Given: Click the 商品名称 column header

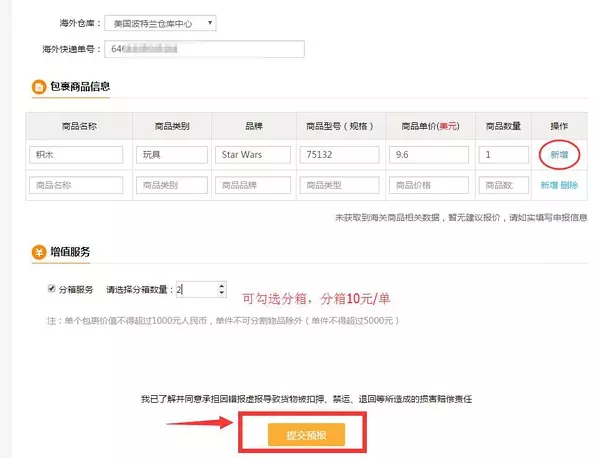Looking at the screenshot, I should click(x=79, y=126).
